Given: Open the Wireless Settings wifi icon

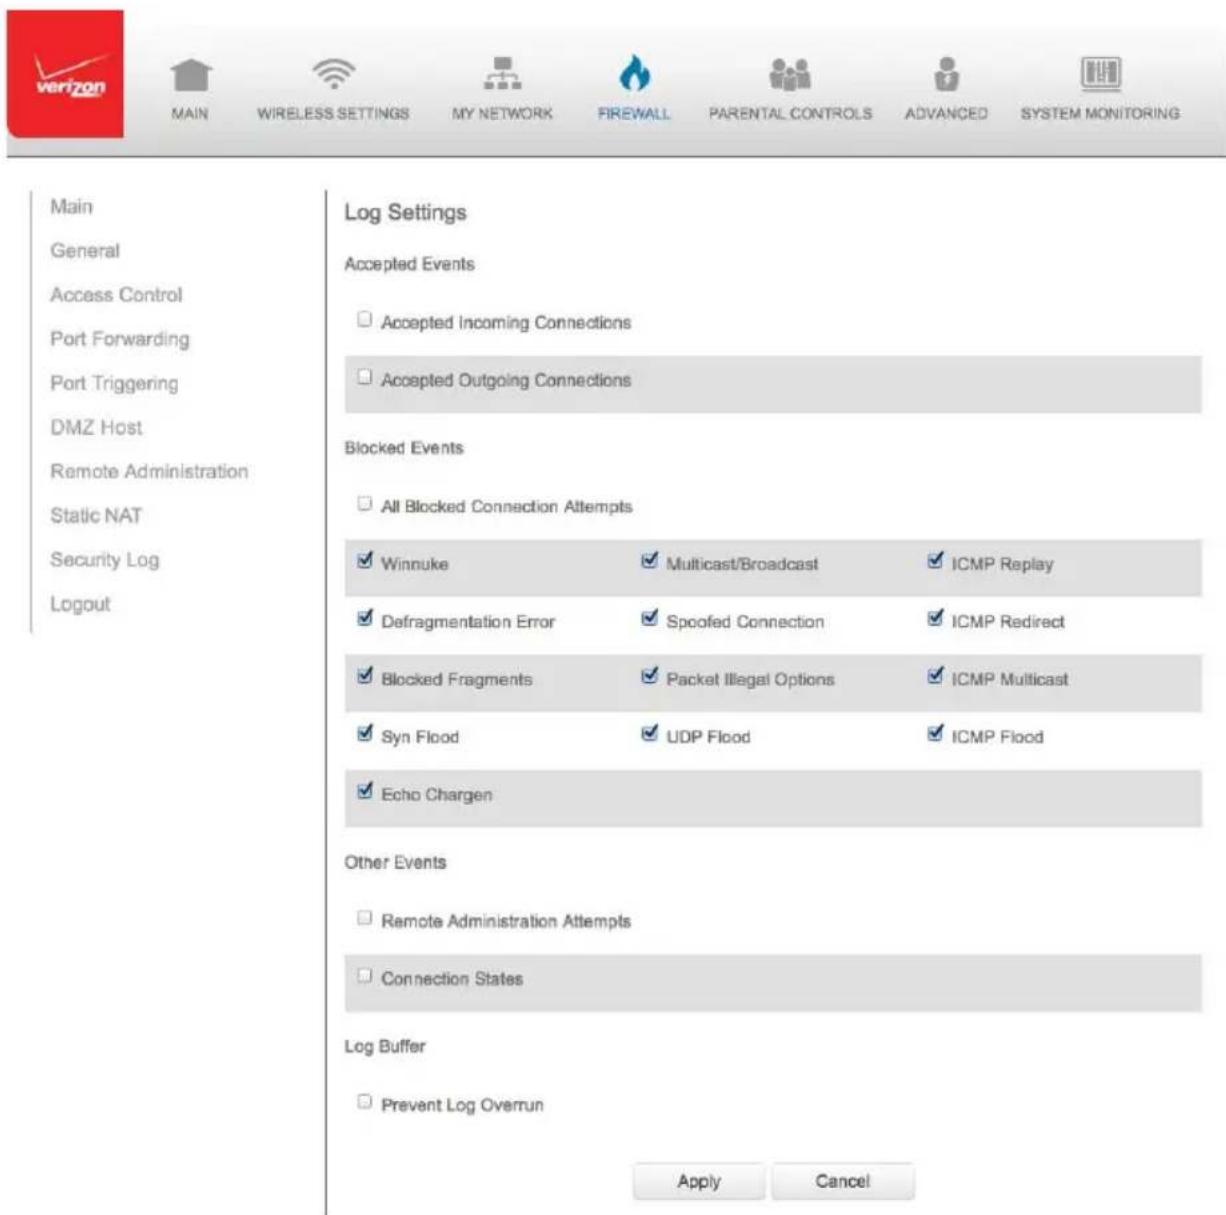Looking at the screenshot, I should click(x=333, y=74).
